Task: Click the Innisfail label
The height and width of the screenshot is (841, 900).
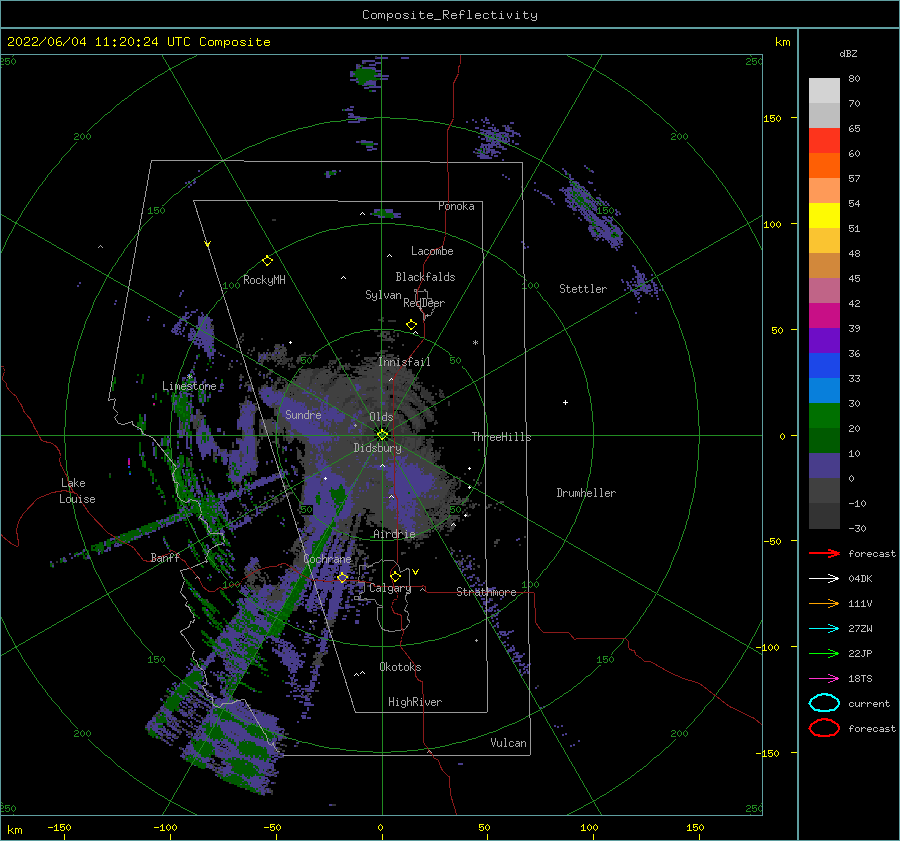Action: 404,362
